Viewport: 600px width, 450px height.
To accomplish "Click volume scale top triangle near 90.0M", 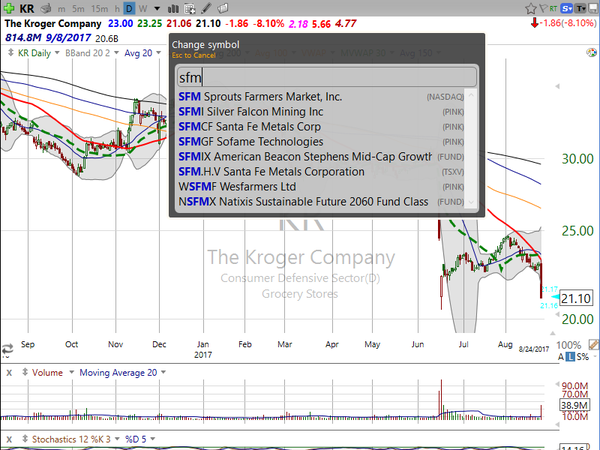I will [x=557, y=384].
